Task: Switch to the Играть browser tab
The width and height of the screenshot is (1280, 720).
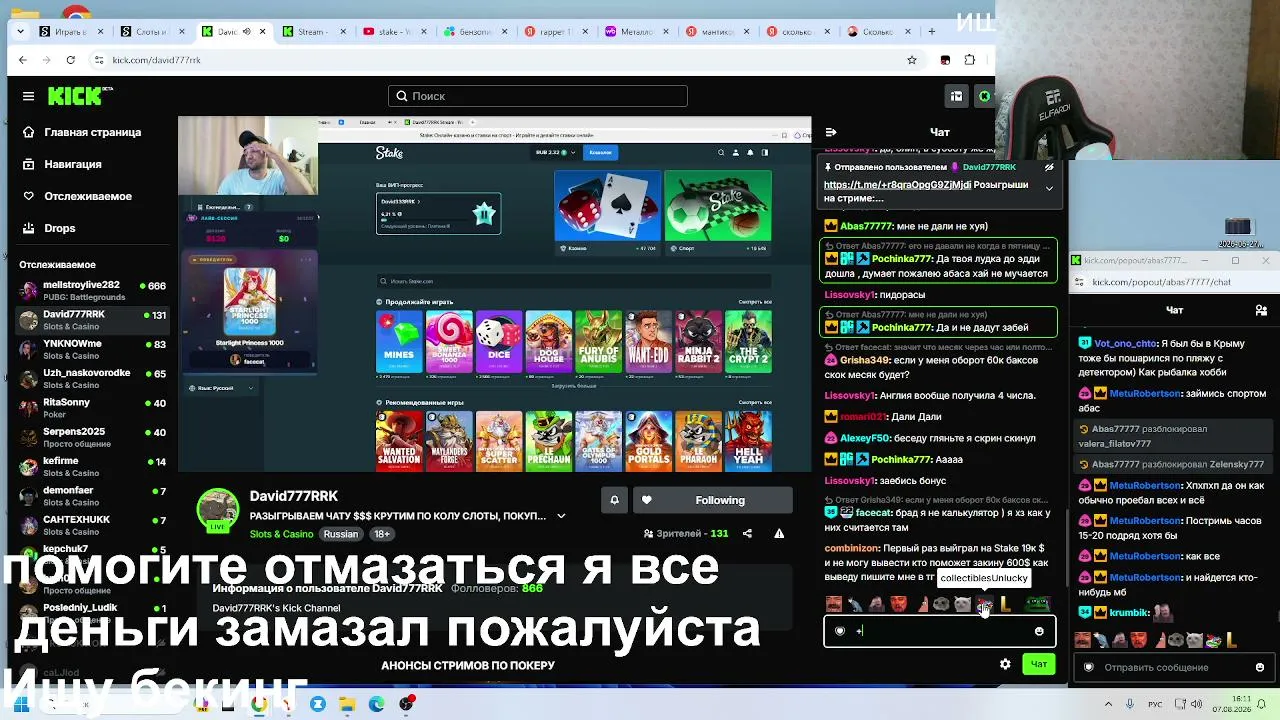Action: 70,31
